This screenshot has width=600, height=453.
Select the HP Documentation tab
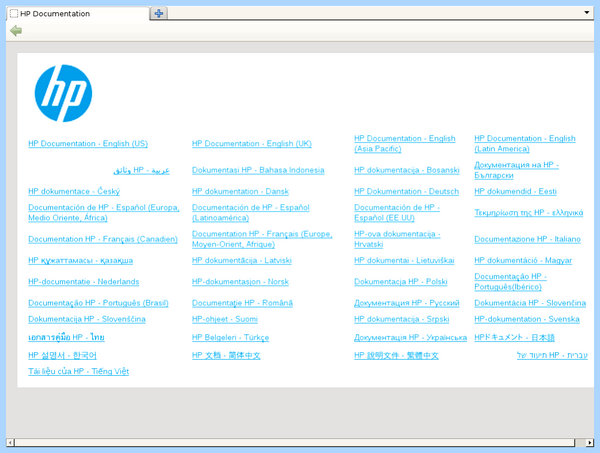coord(78,14)
